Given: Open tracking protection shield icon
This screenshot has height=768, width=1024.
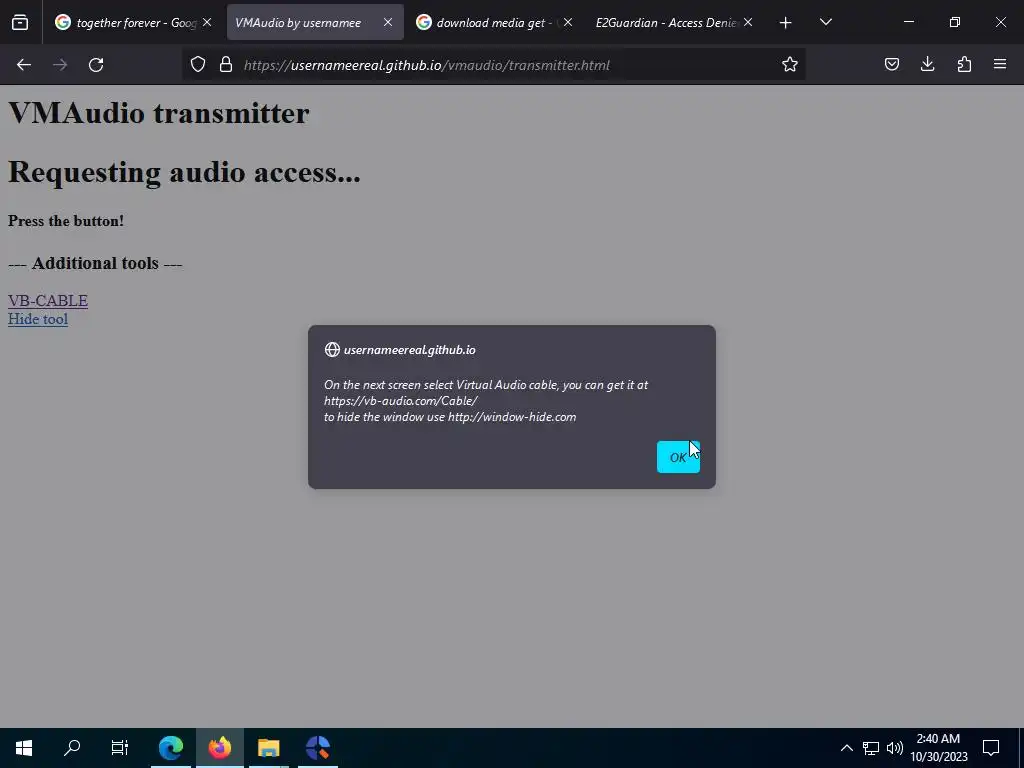Looking at the screenshot, I should pos(198,65).
